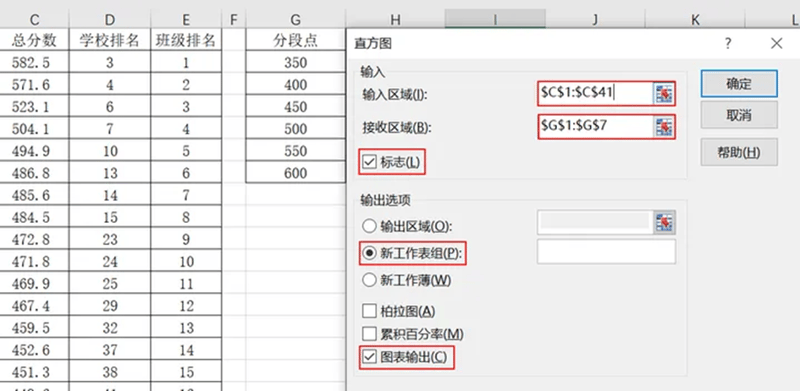
Task: Click cell with score 451.3
Action: point(34,371)
